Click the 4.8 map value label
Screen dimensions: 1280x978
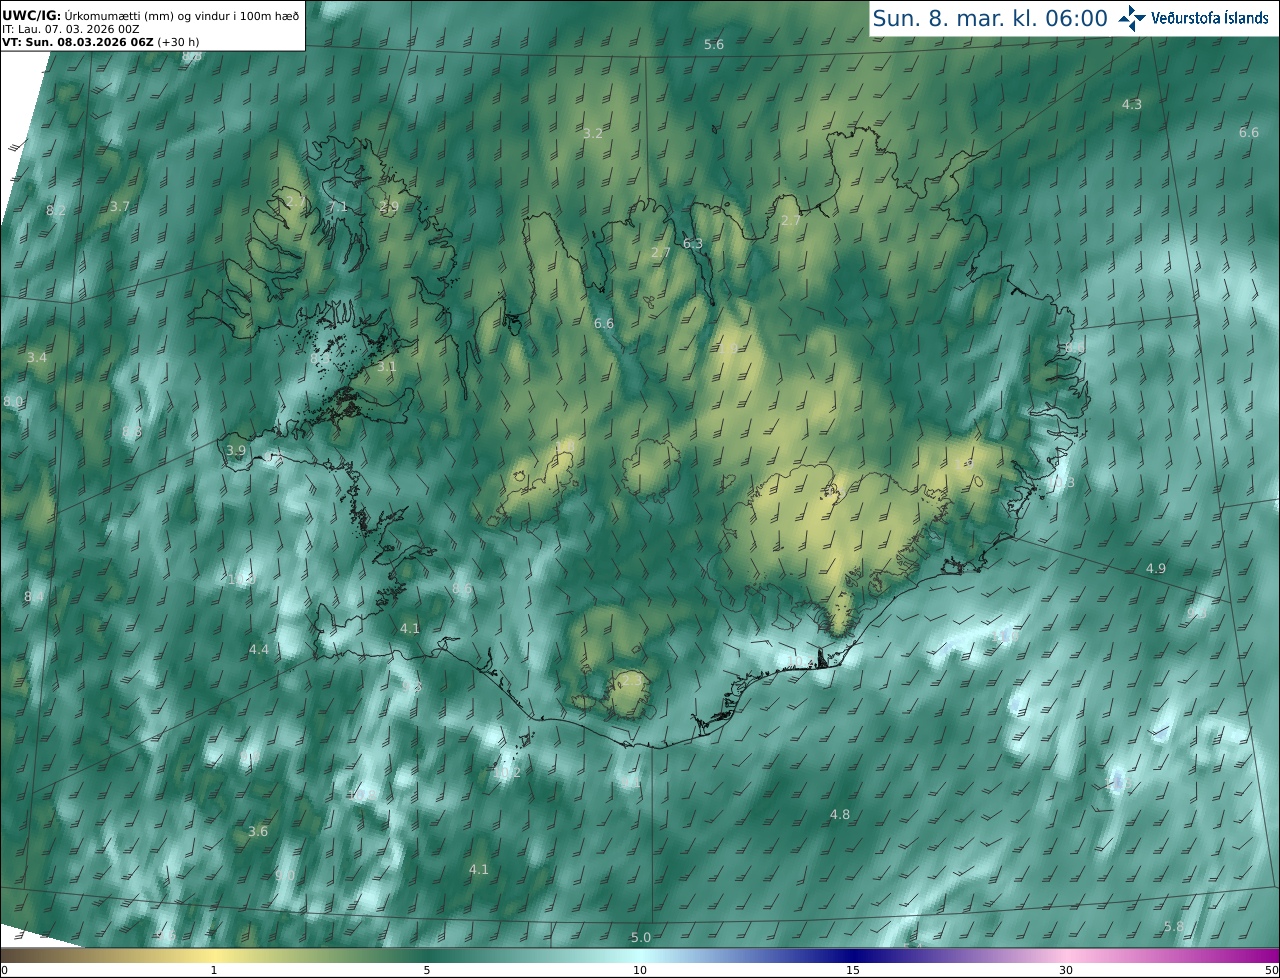[840, 814]
